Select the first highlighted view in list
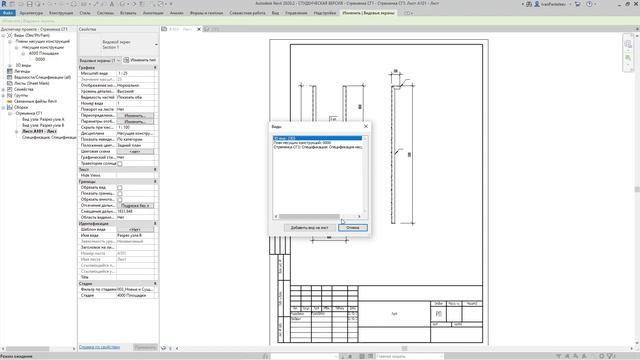Viewport: 640px width, 360px height. (x=317, y=138)
